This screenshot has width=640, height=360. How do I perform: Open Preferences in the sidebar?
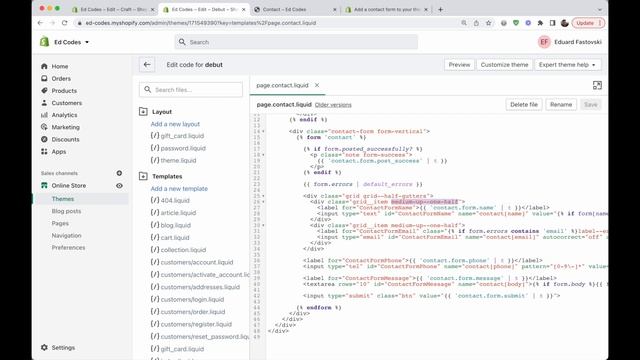(x=68, y=248)
